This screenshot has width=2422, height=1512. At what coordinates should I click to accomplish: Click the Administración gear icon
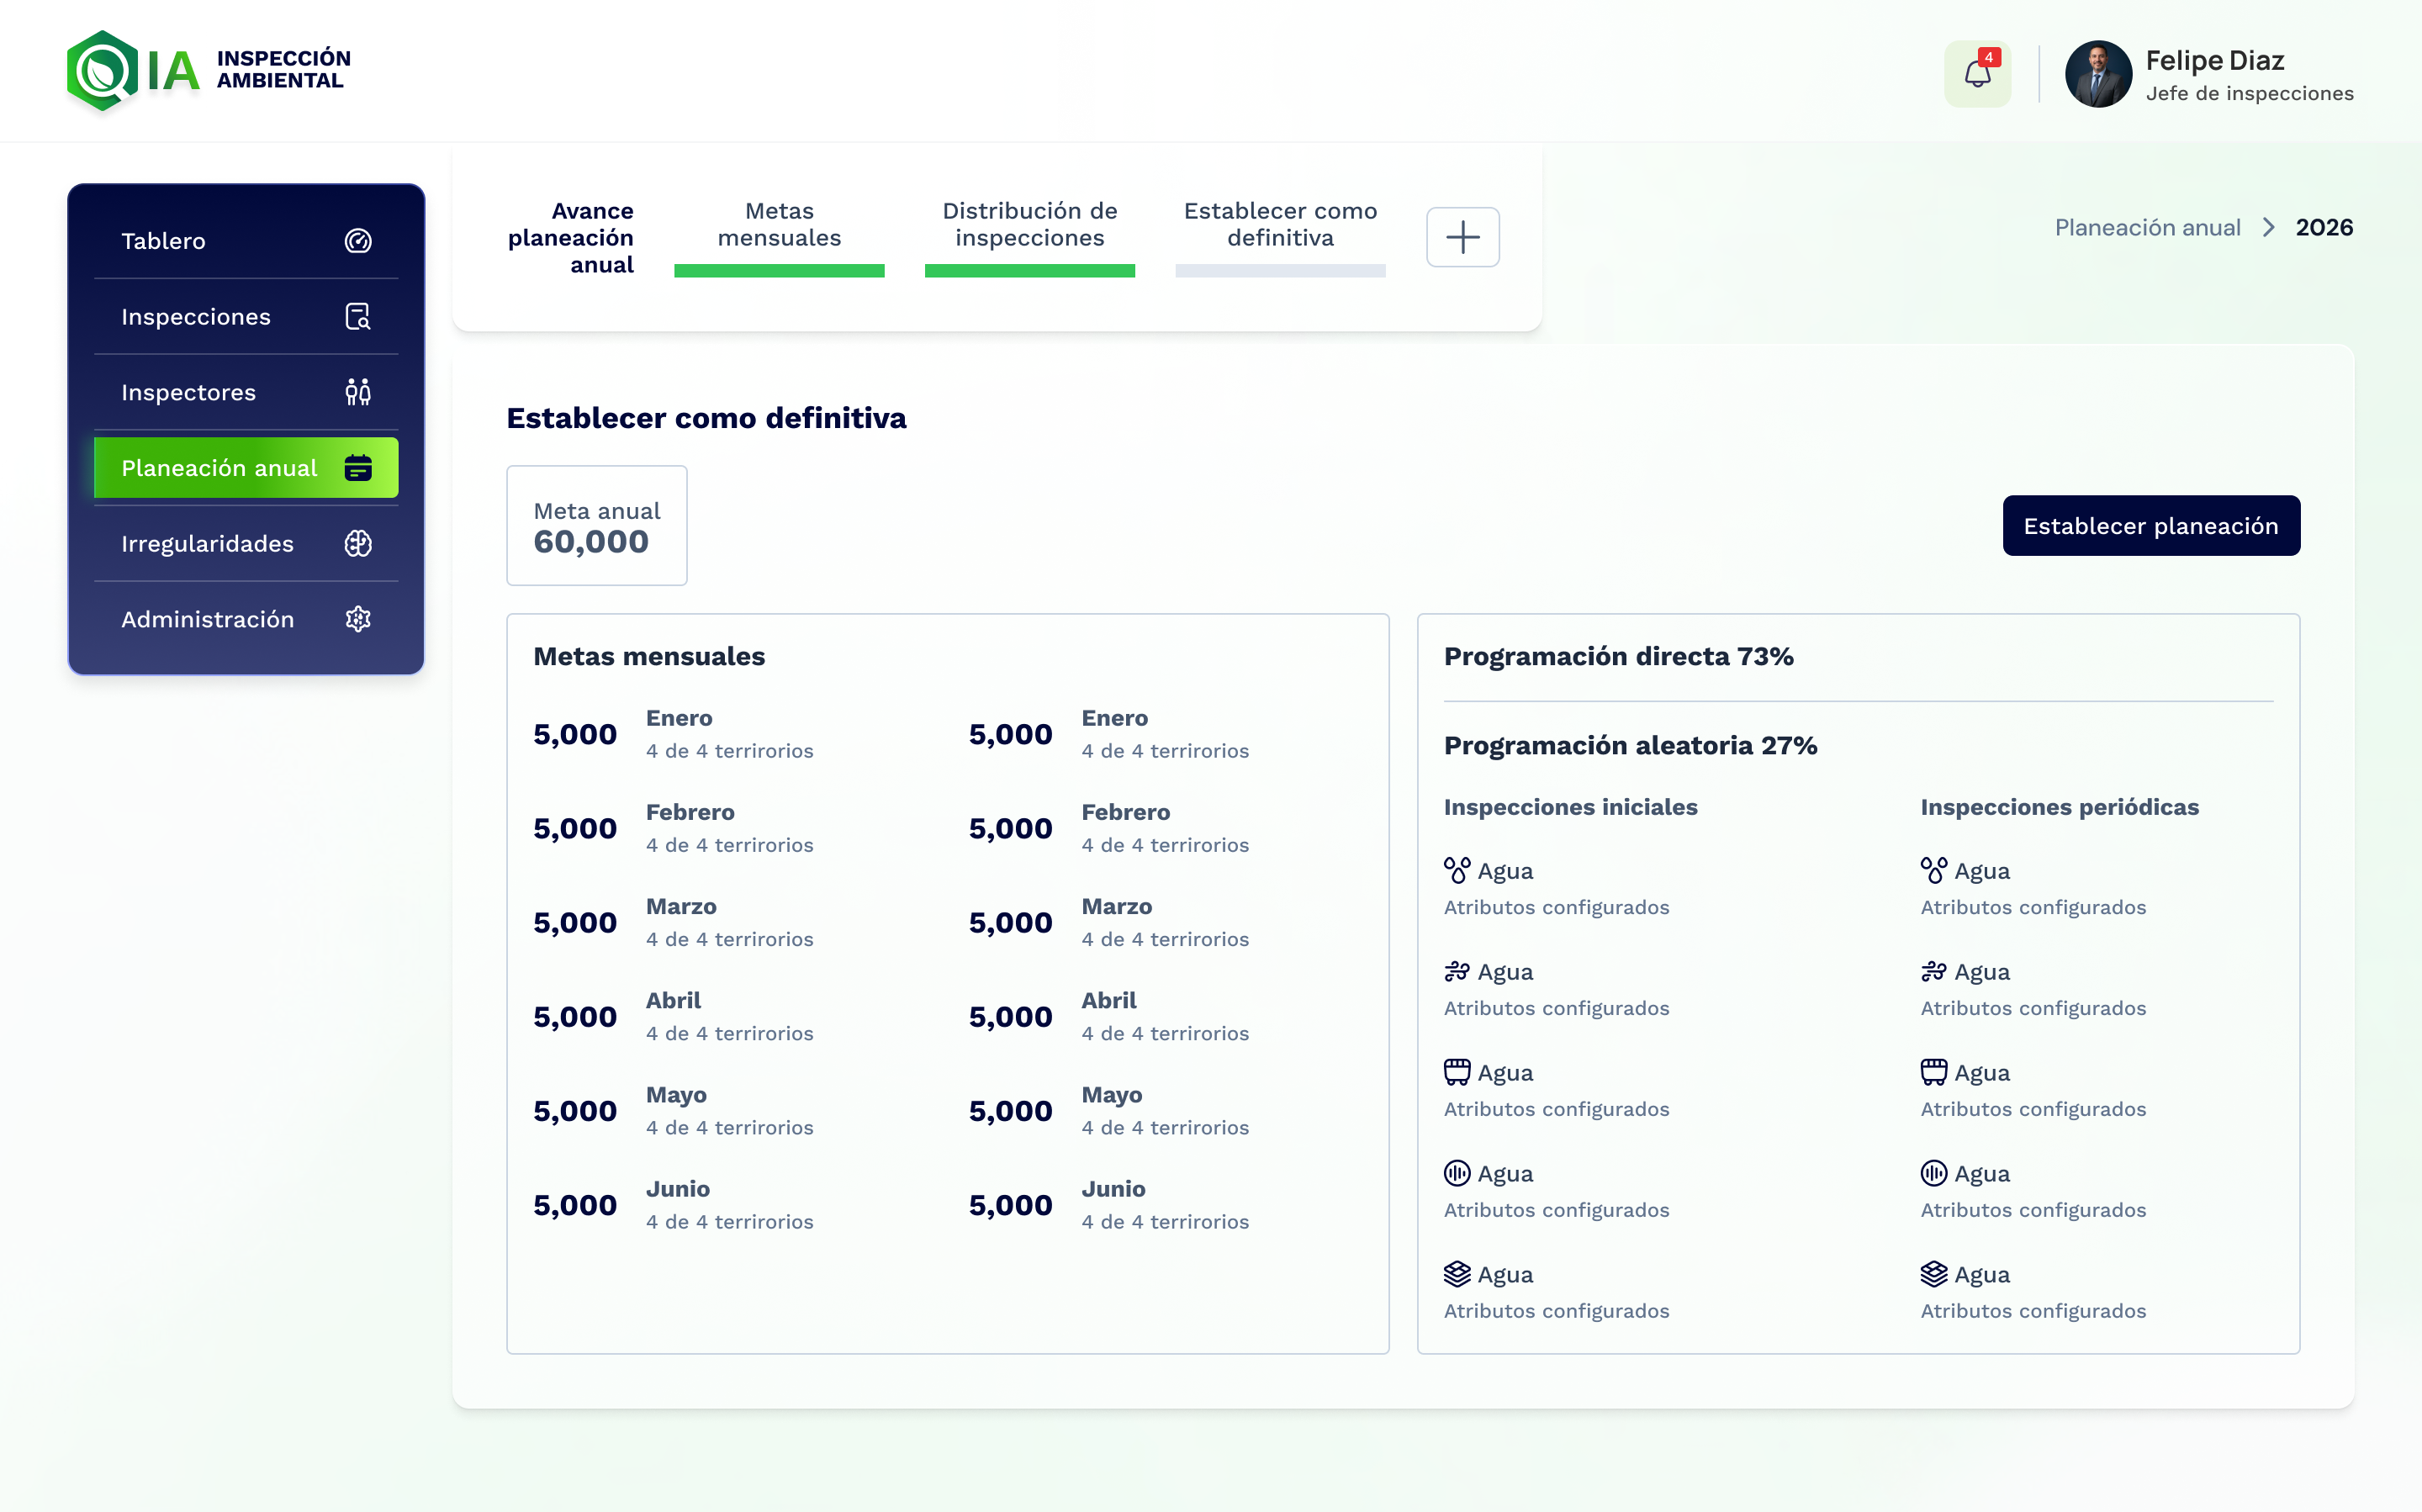pyautogui.click(x=358, y=619)
